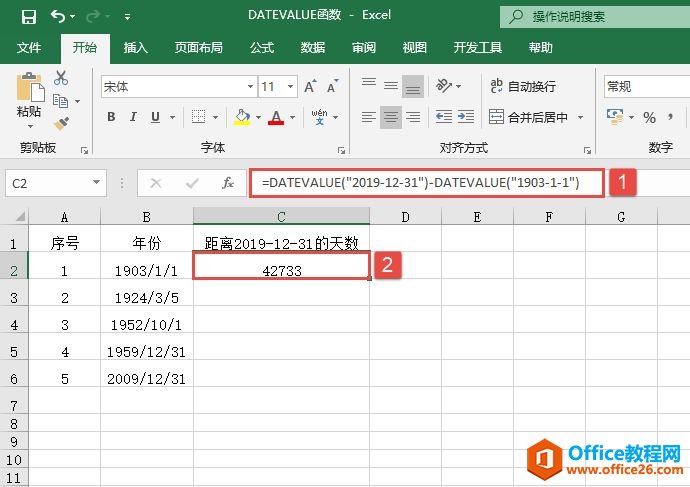The width and height of the screenshot is (690, 487).
Task: Click the Select All corner triangle
Action: pyautogui.click(x=20, y=216)
